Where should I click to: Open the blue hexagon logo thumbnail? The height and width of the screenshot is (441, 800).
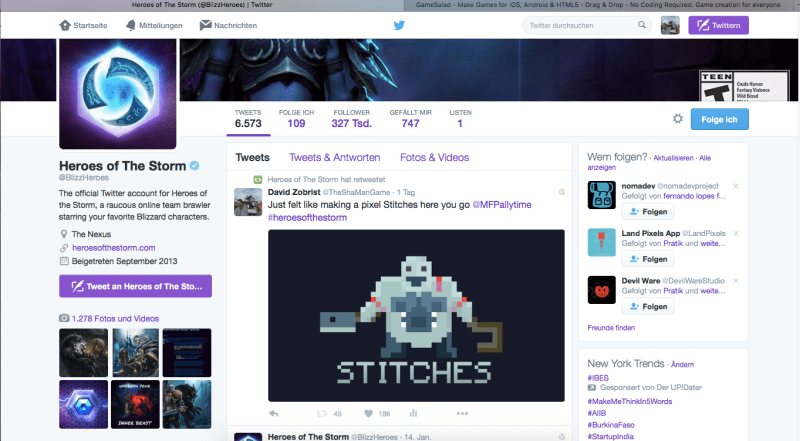84,404
